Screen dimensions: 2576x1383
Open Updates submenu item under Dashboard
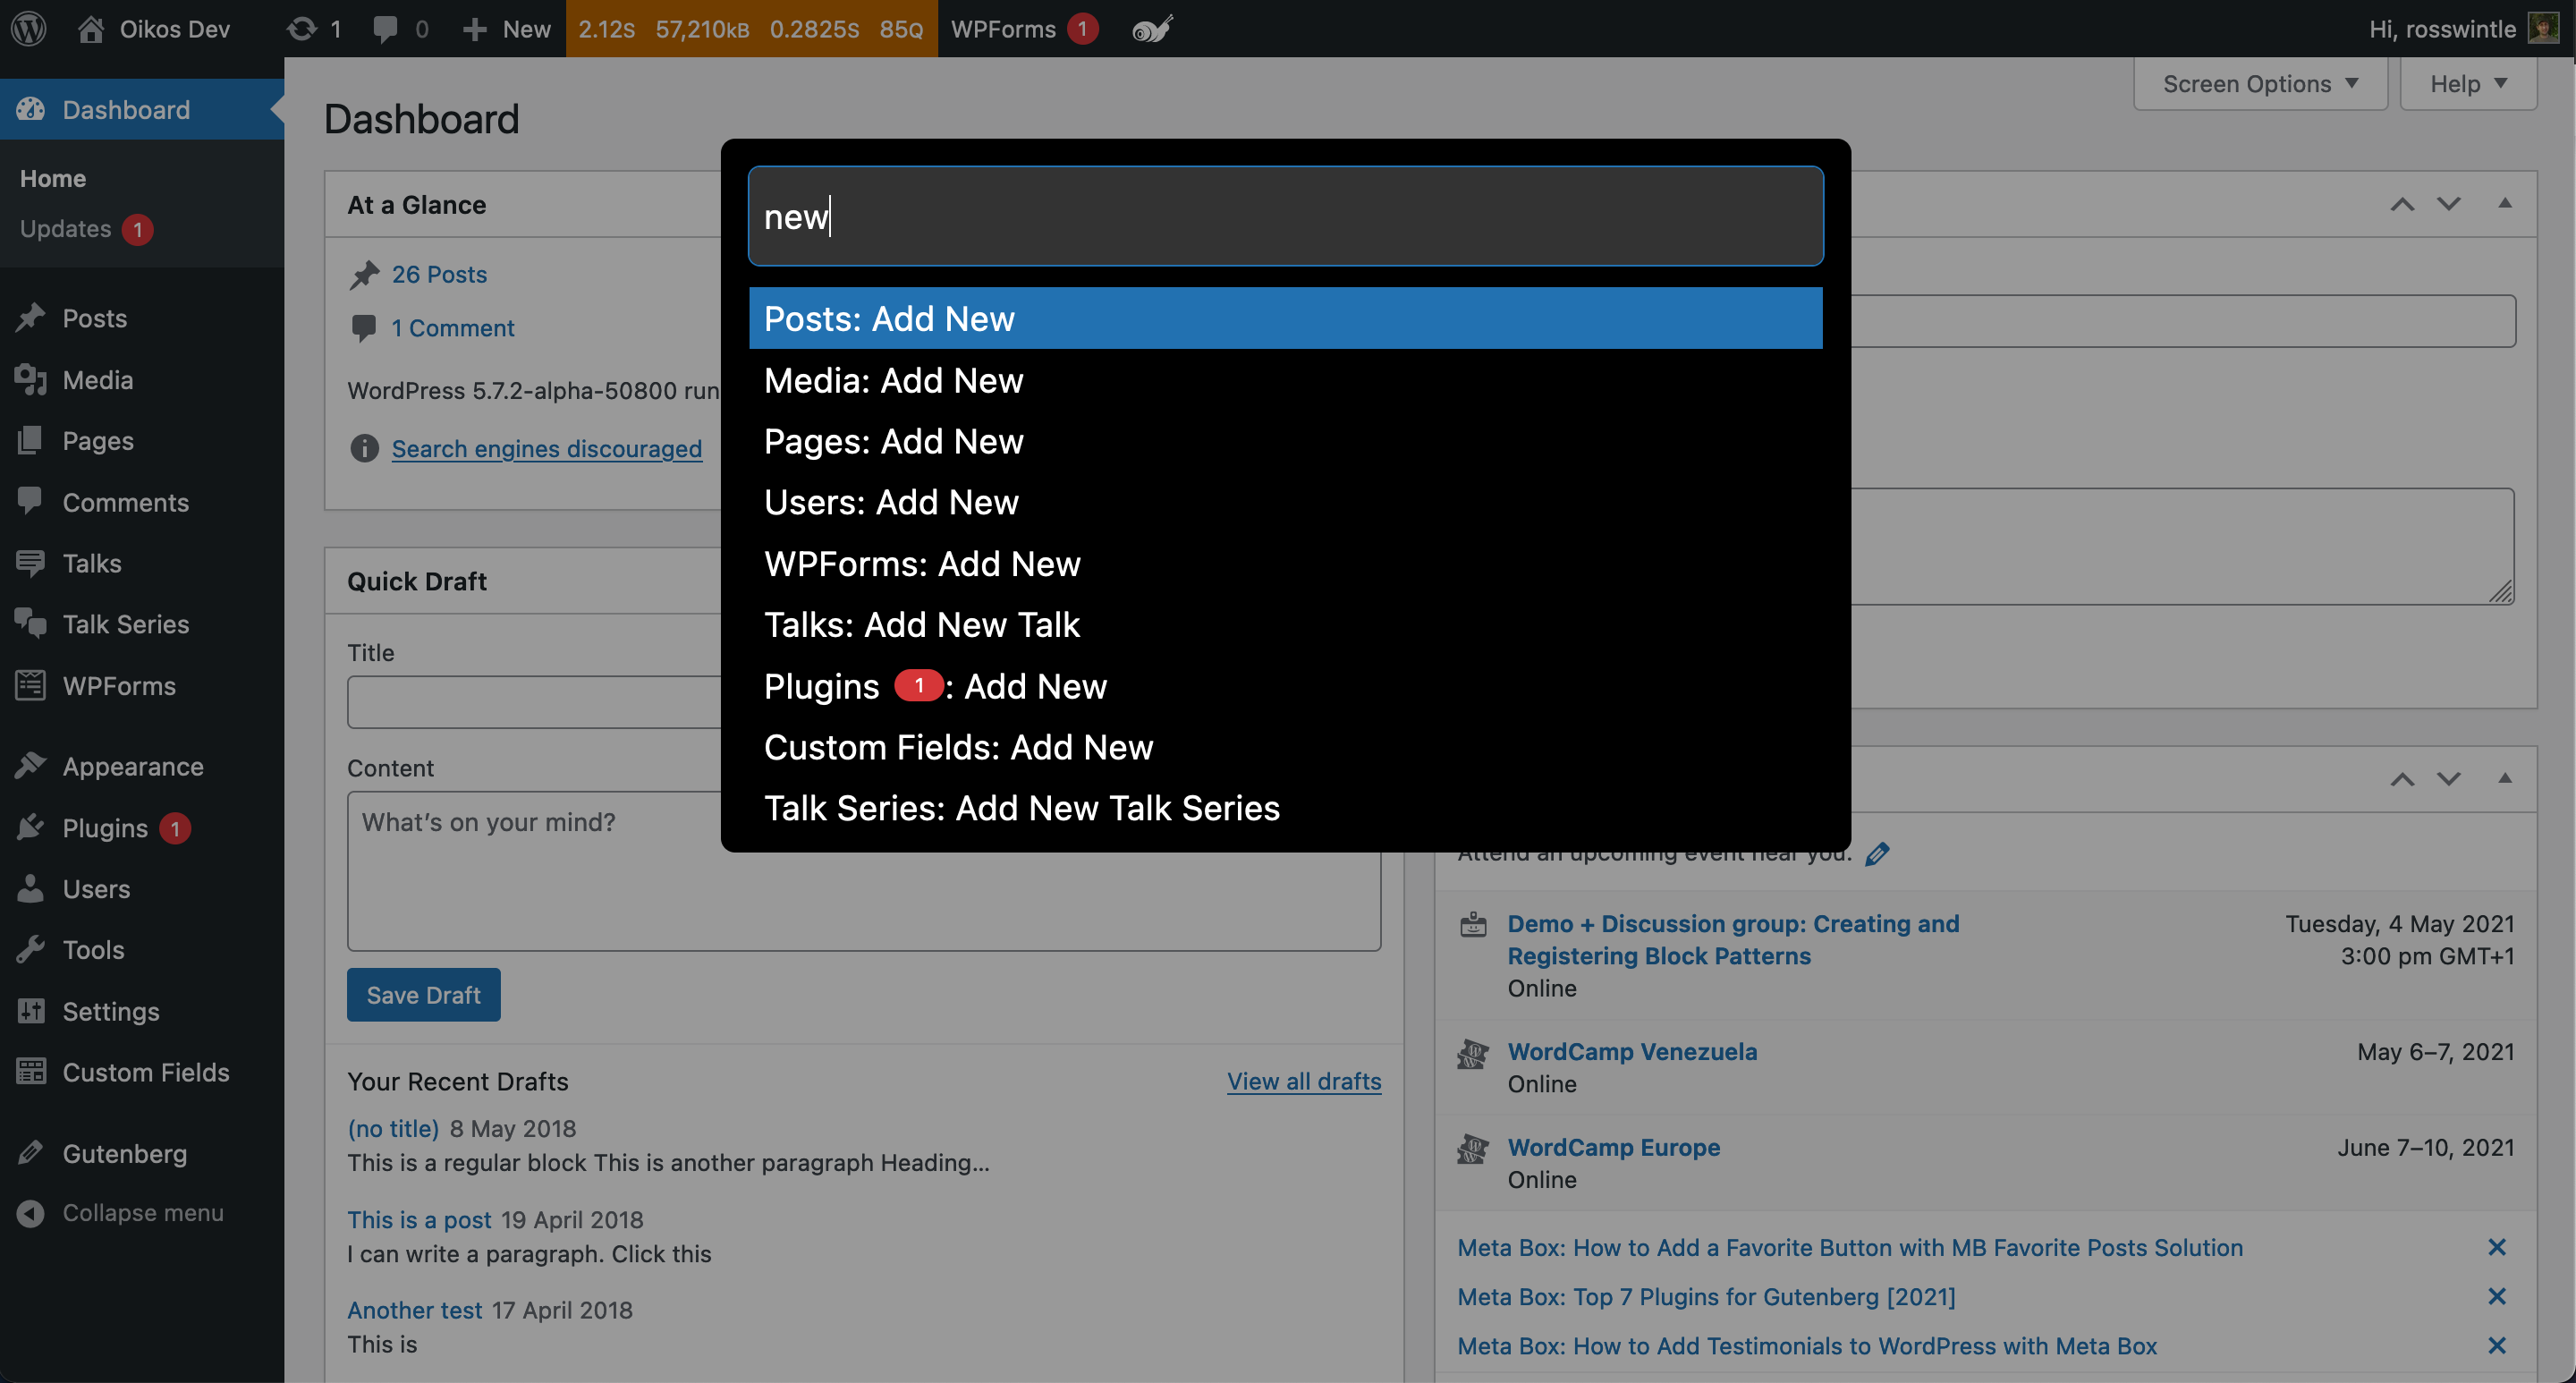coord(86,229)
